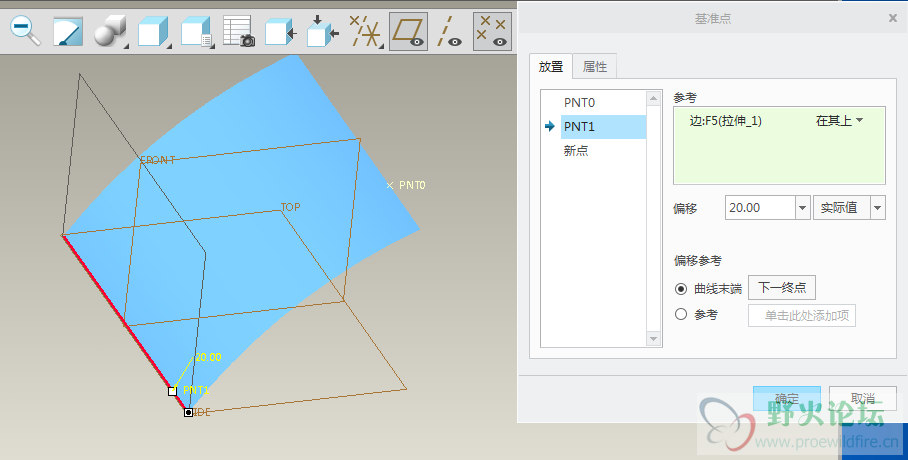908x460 pixels.
Task: Open the offset value dropdown arrow
Action: [803, 207]
